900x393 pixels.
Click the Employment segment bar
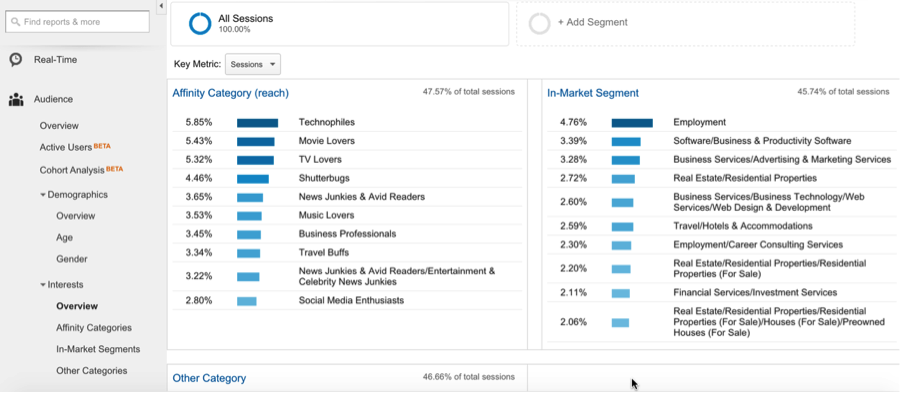click(633, 123)
